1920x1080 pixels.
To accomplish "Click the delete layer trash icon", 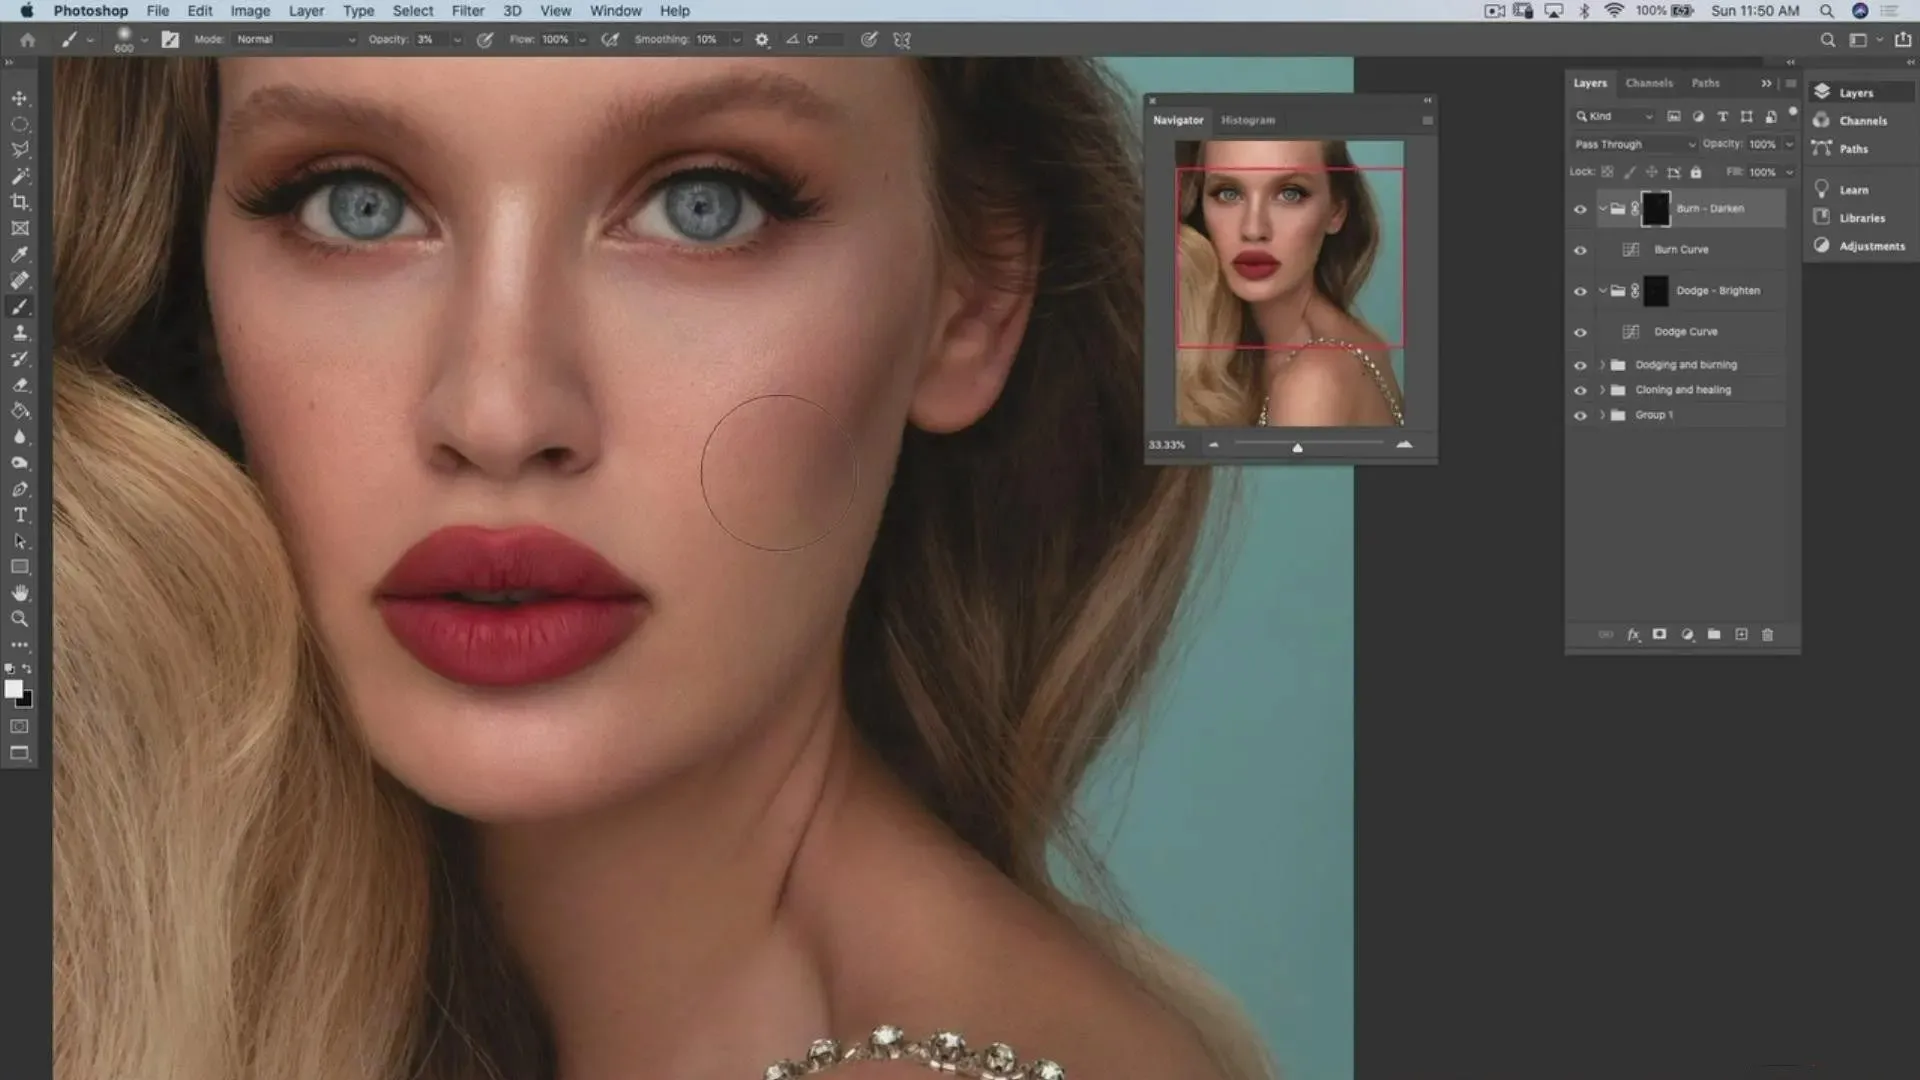I will [x=1767, y=635].
